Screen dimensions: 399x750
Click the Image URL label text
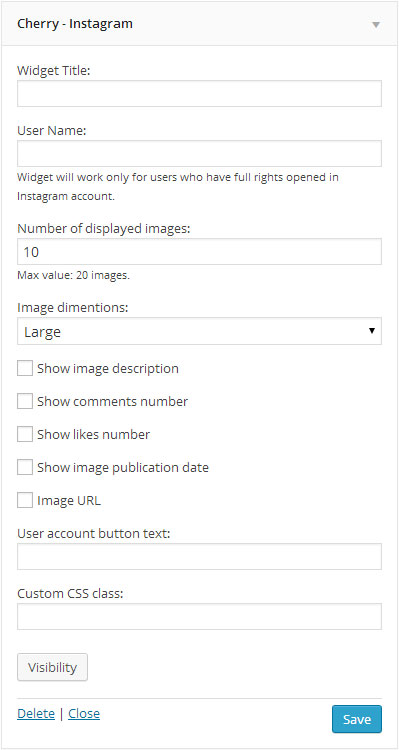[x=69, y=501]
